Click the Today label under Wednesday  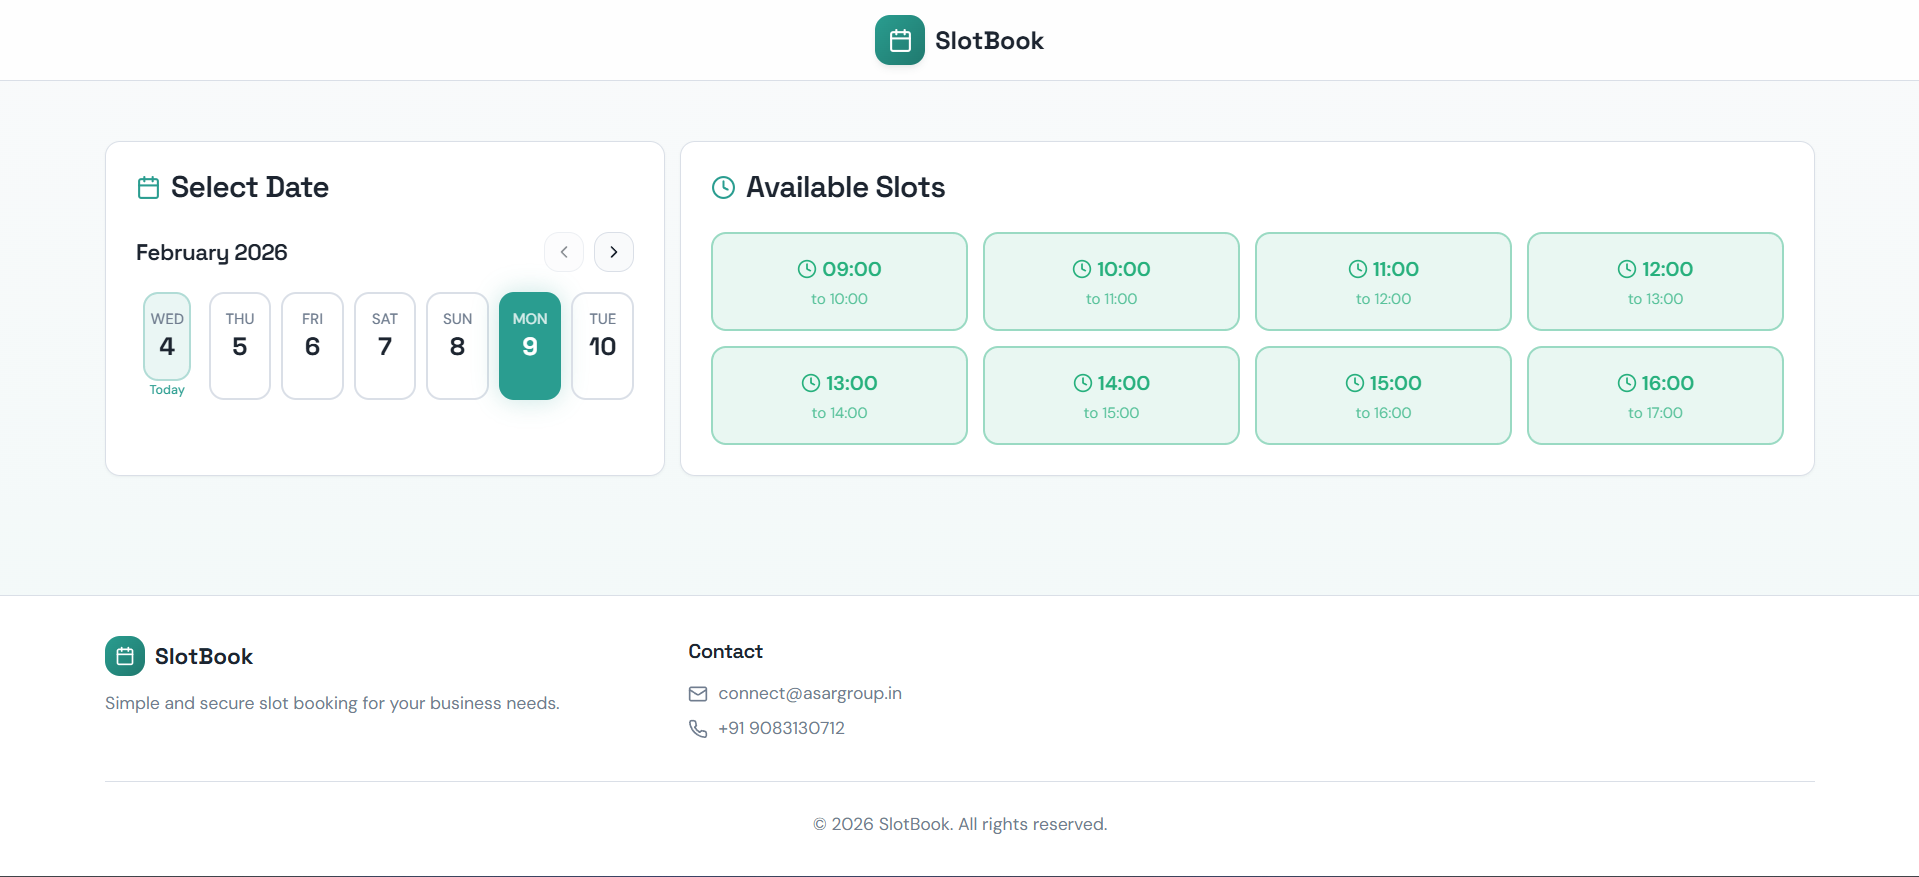(x=167, y=390)
